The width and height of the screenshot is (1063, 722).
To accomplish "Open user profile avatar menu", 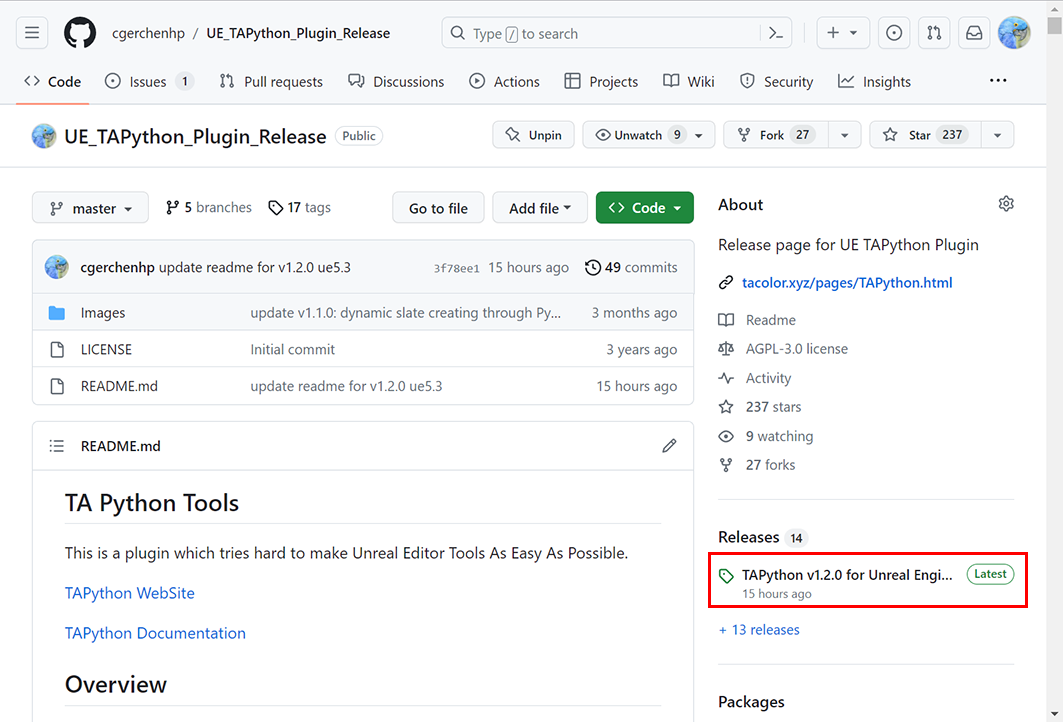I will pyautogui.click(x=1014, y=33).
